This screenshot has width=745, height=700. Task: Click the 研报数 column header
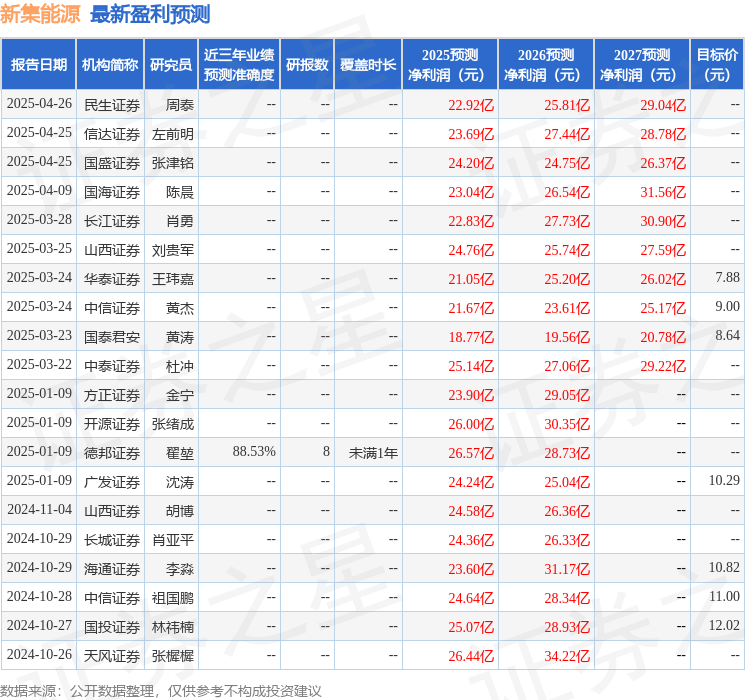click(x=307, y=65)
